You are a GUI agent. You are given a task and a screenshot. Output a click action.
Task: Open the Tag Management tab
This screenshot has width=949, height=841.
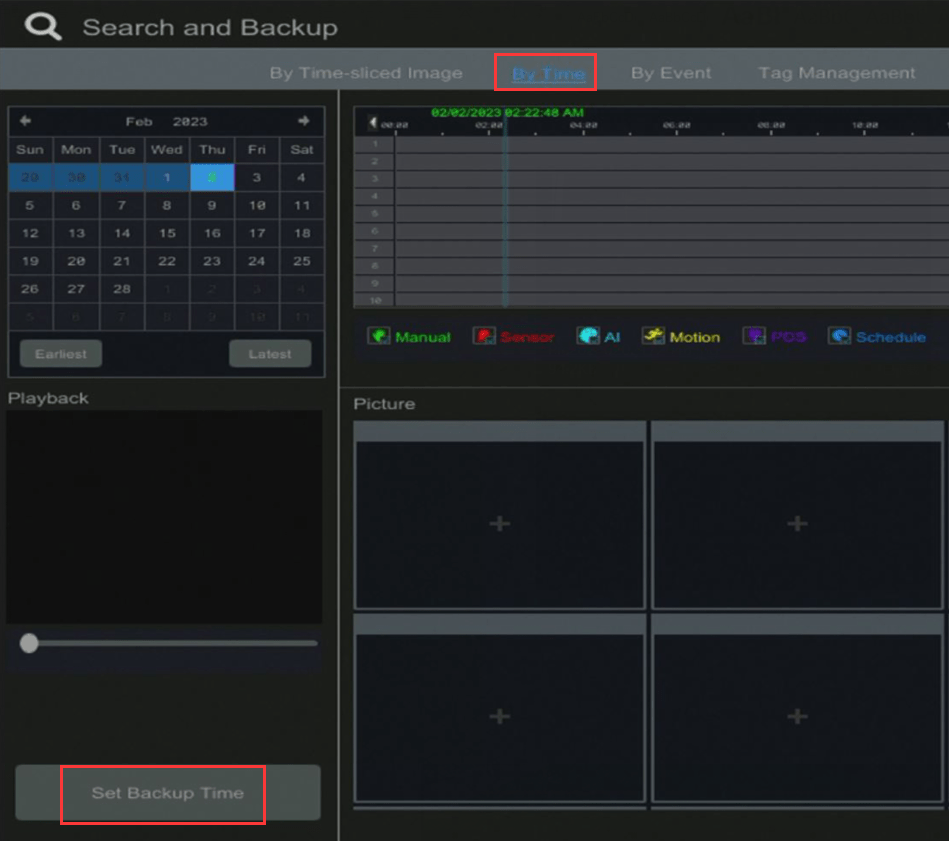(836, 73)
